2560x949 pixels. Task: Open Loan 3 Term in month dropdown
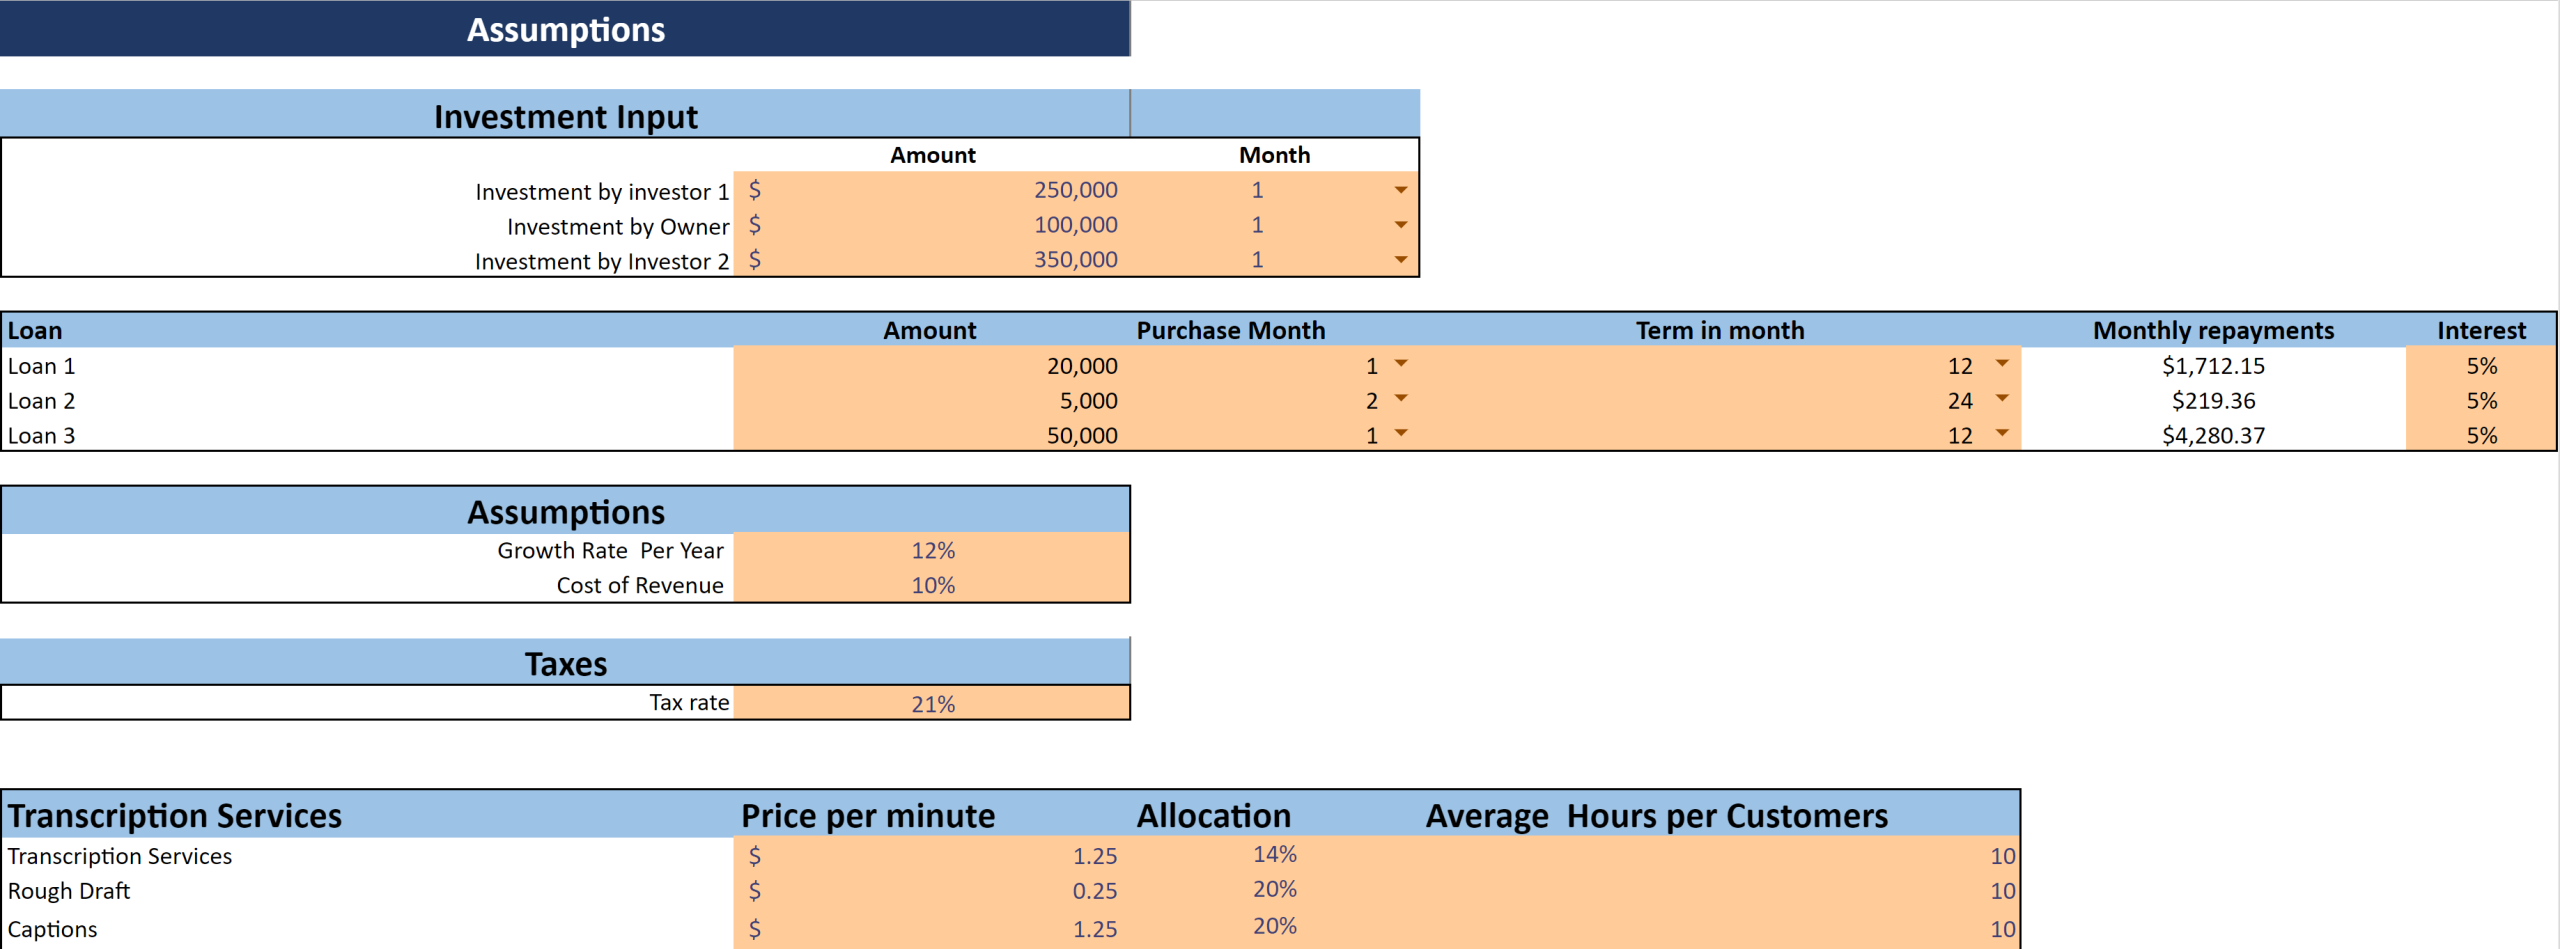tap(2002, 433)
